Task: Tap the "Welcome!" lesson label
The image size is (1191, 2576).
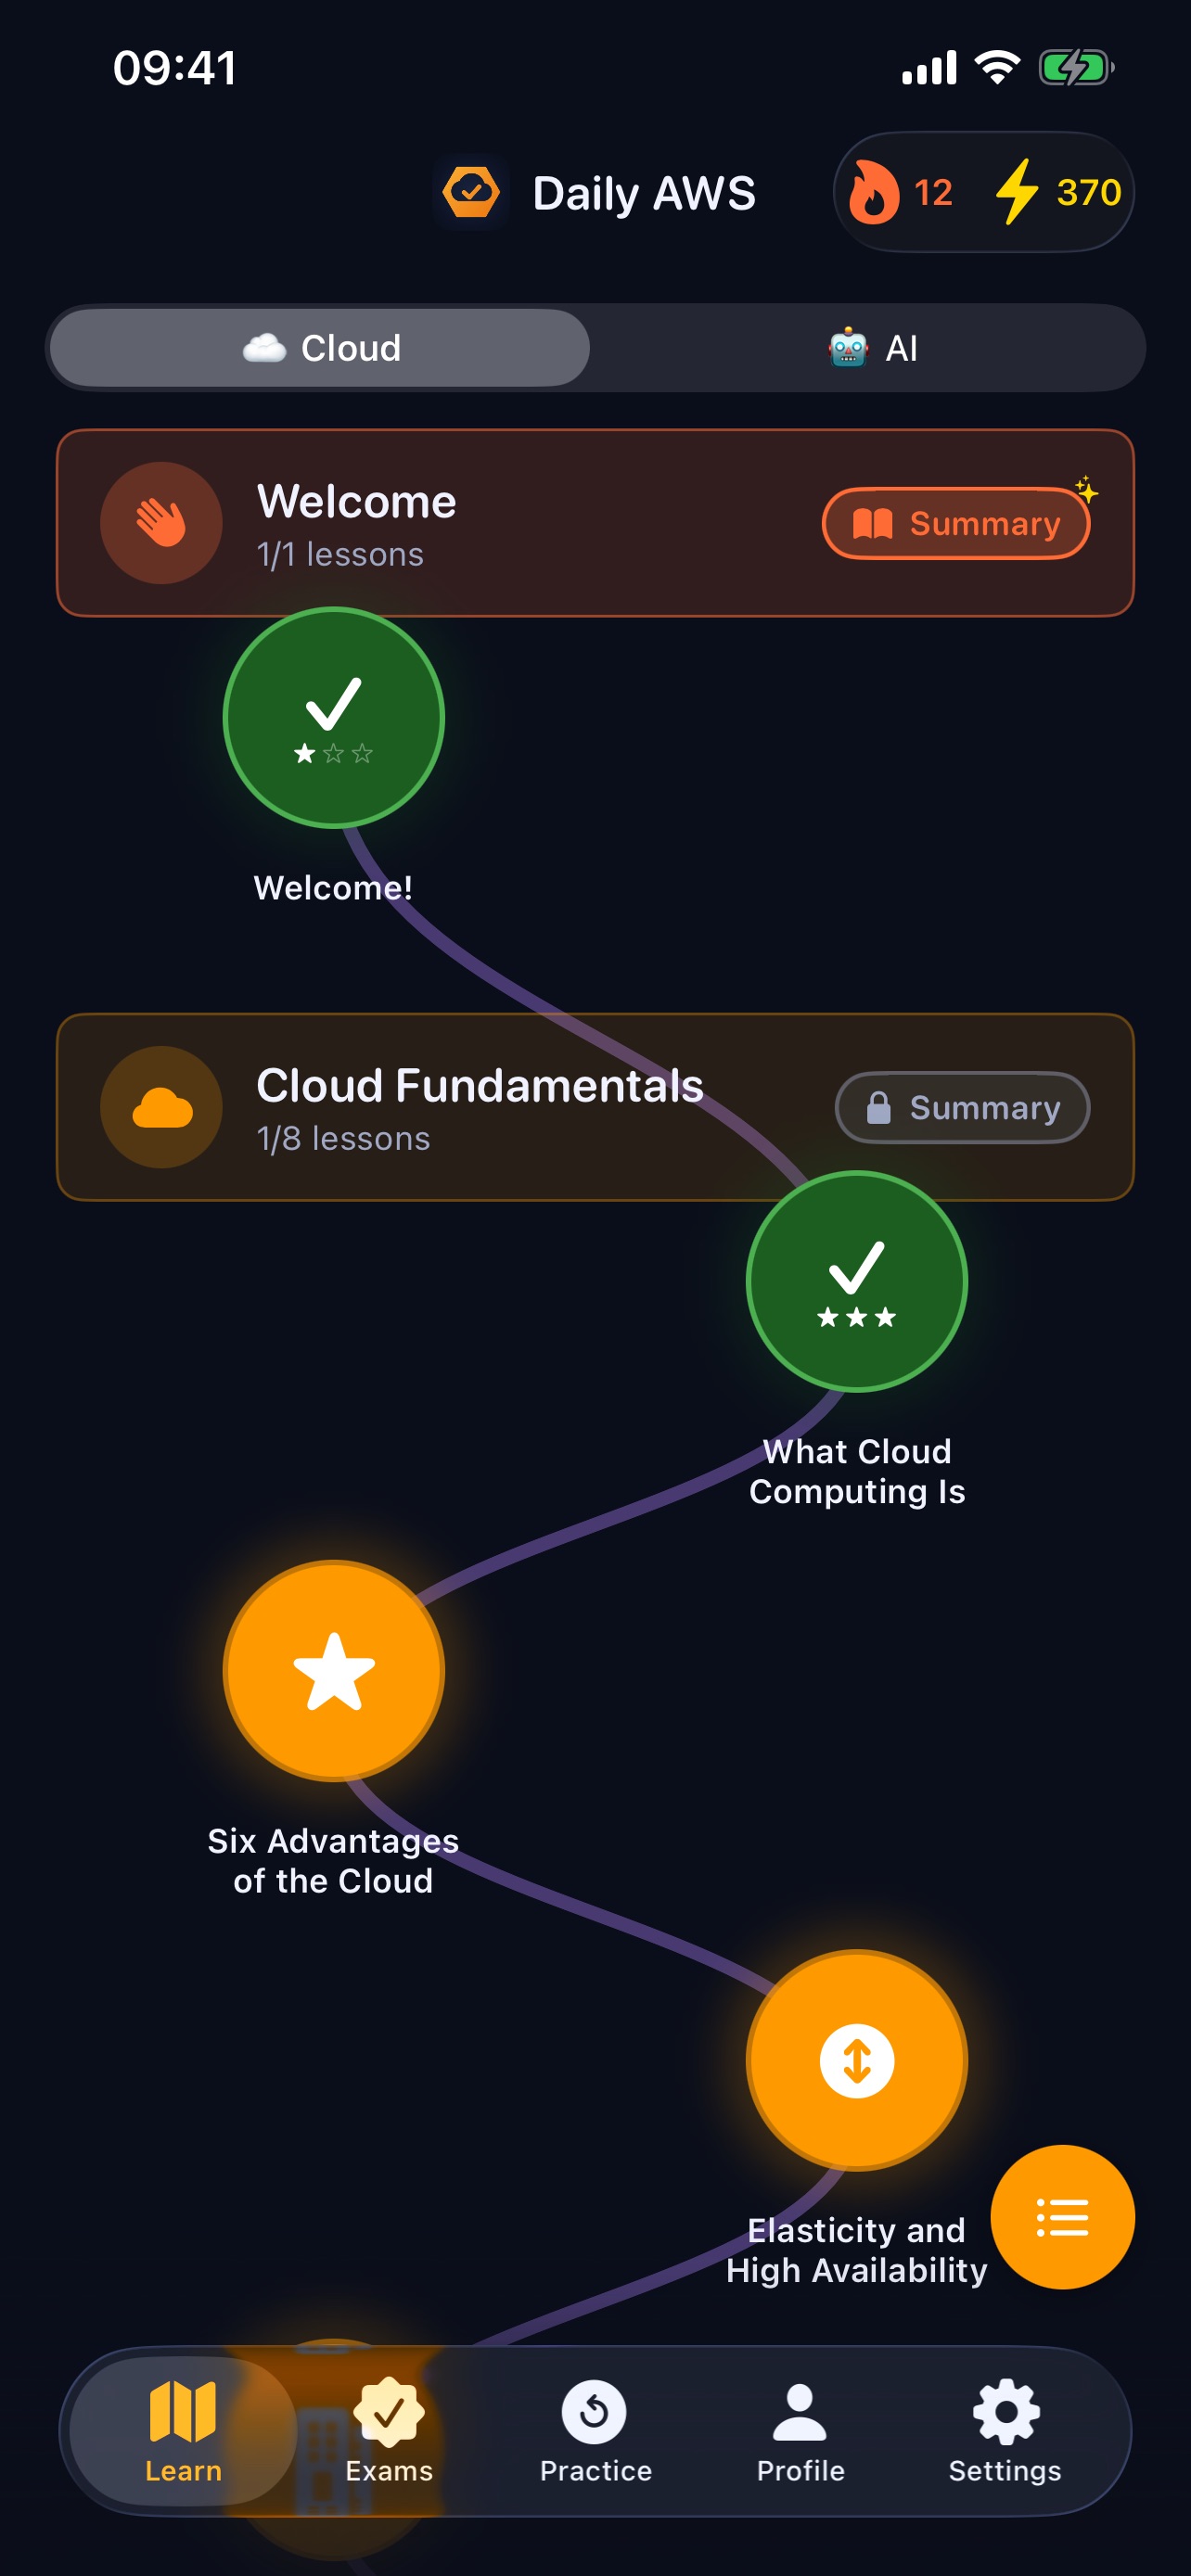Action: pos(333,887)
